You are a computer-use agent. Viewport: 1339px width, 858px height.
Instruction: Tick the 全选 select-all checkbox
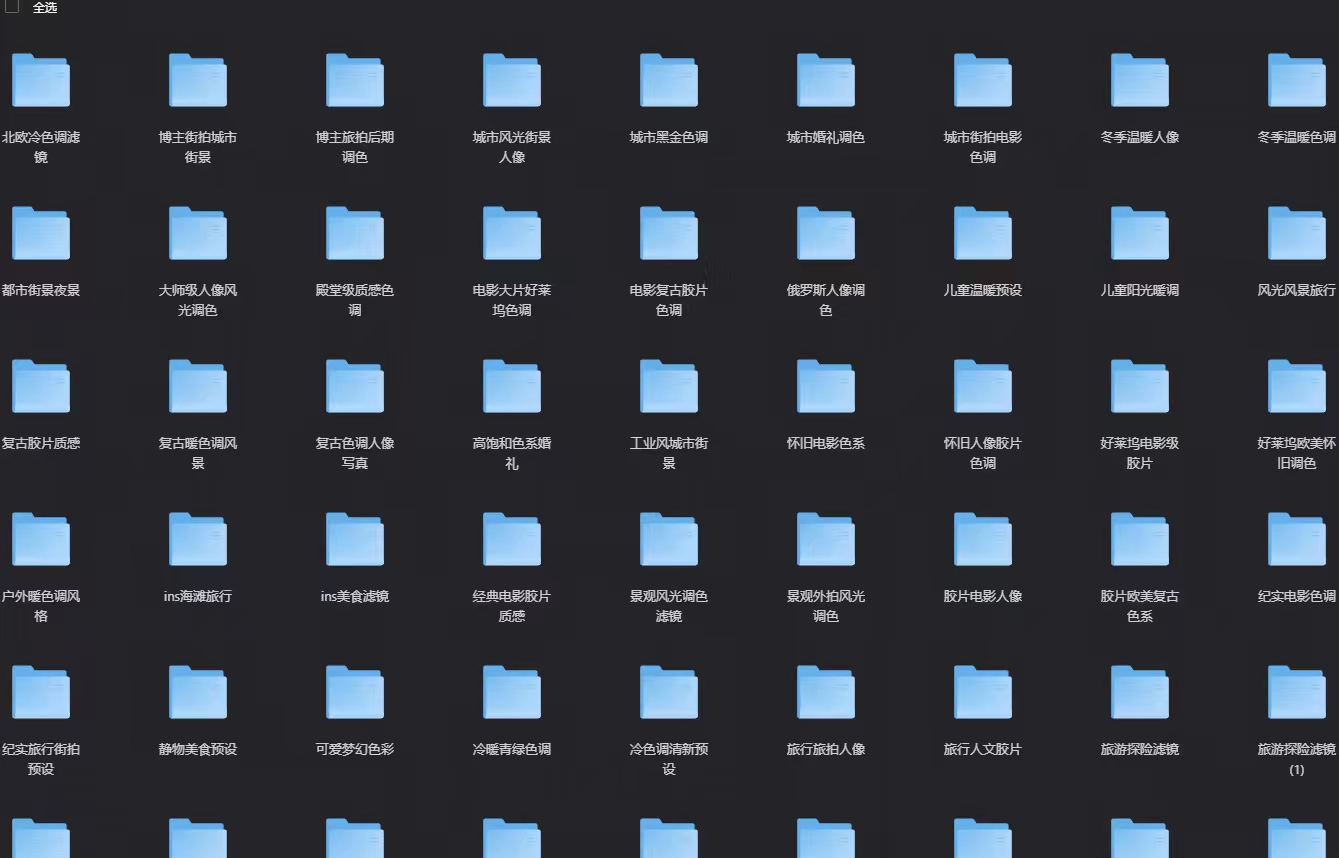(12, 6)
